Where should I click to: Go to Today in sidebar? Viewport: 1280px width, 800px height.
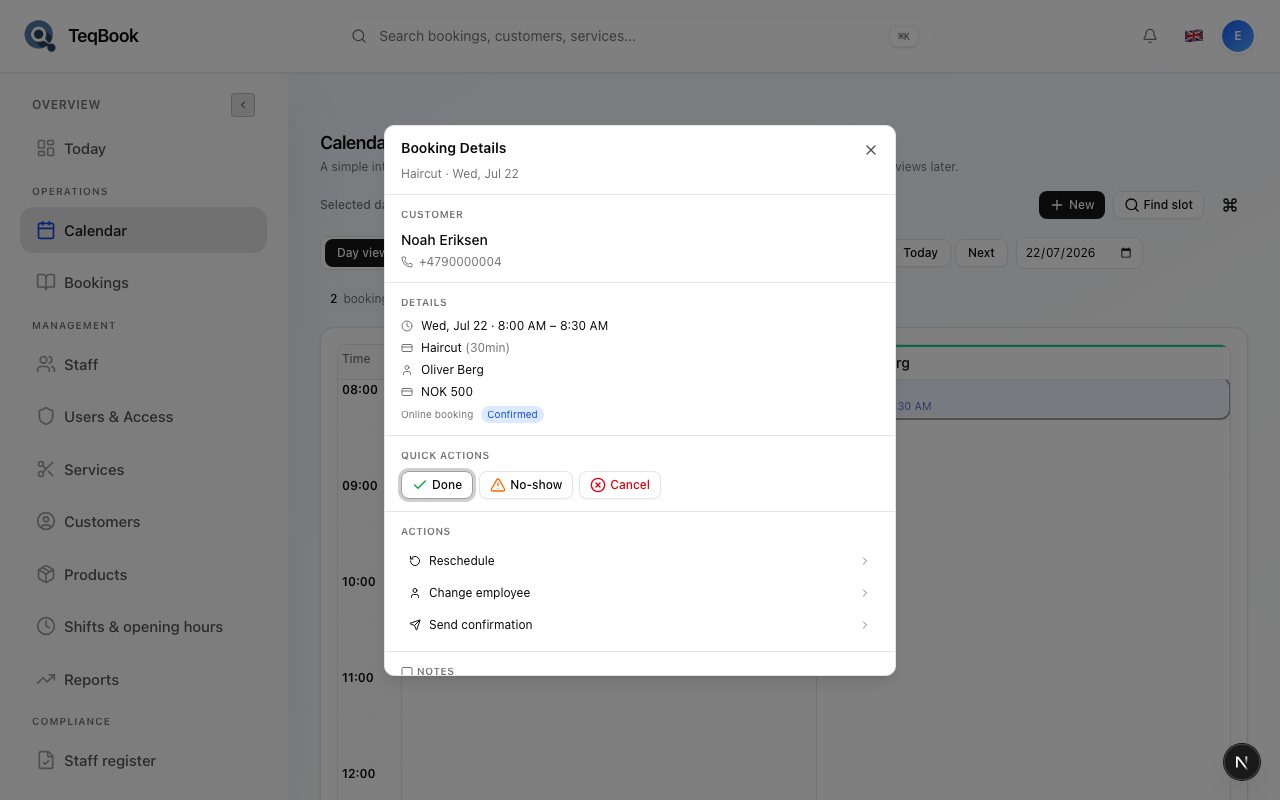point(143,149)
